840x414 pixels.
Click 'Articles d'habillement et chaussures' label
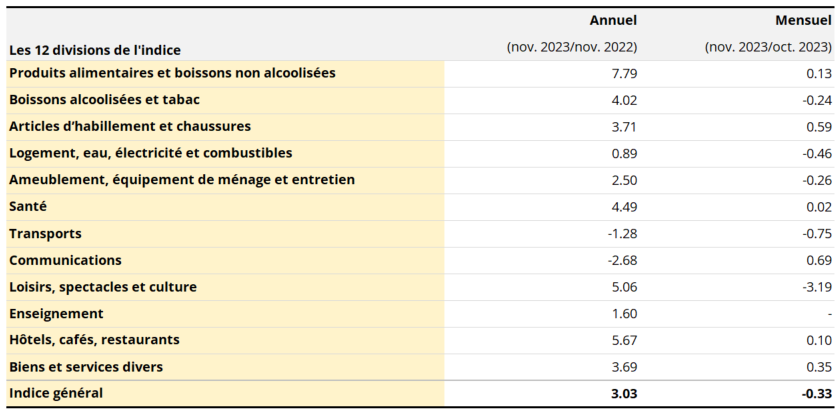[130, 126]
